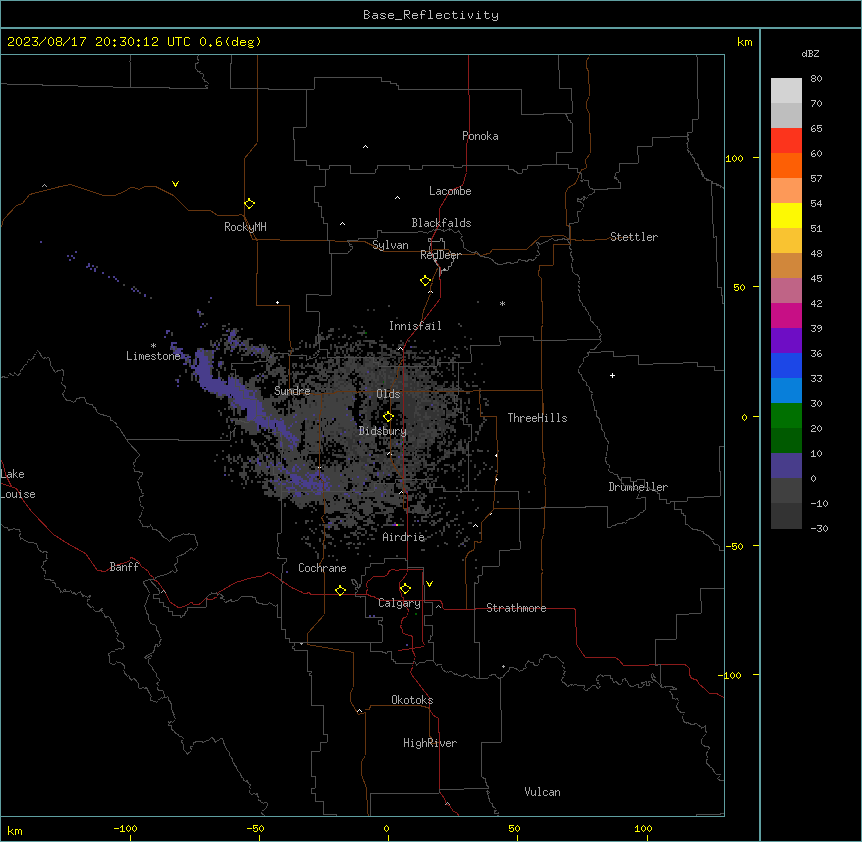Click the dBZ legend heading
The width and height of the screenshot is (862, 842).
pos(810,53)
